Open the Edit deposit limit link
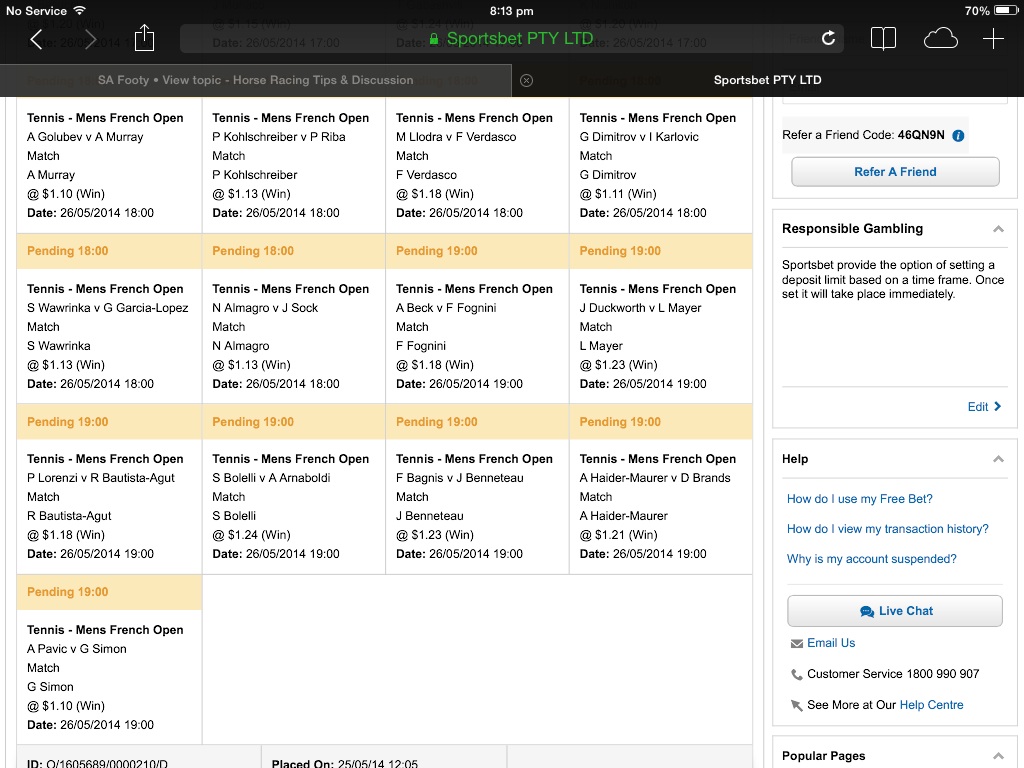The image size is (1024, 768). click(984, 407)
